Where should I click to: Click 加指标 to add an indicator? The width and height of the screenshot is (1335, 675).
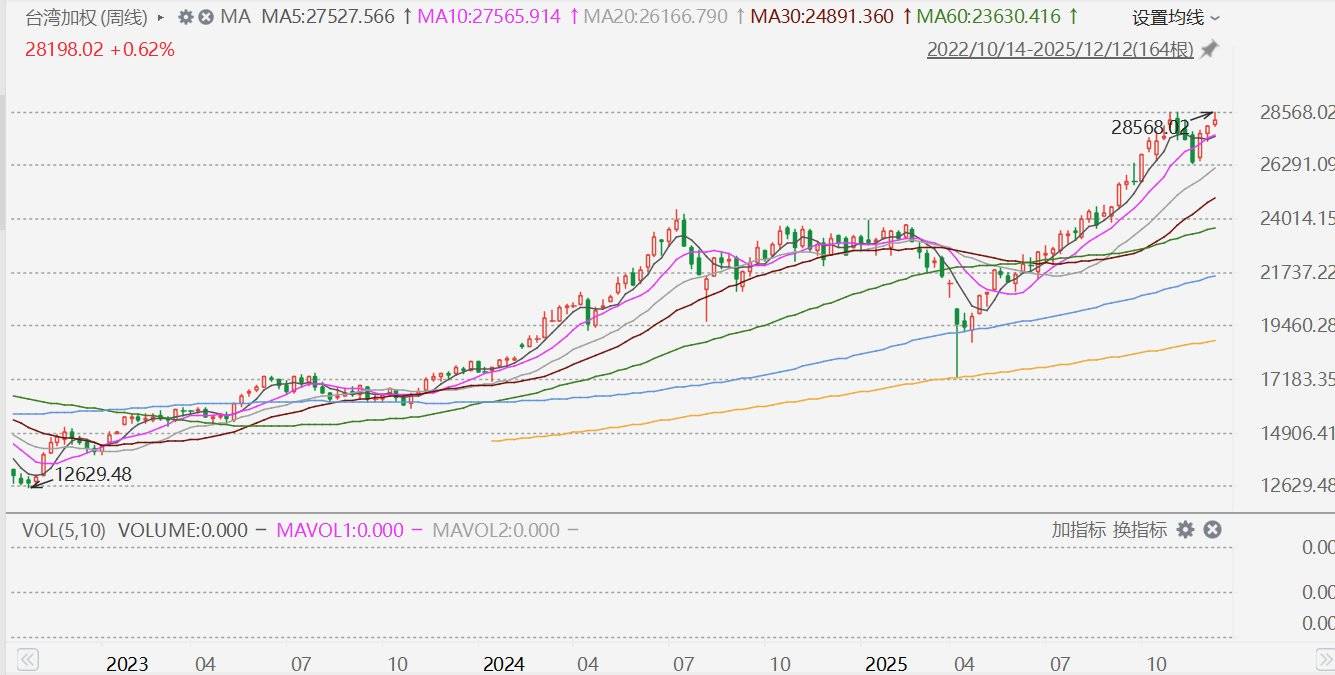[1078, 530]
